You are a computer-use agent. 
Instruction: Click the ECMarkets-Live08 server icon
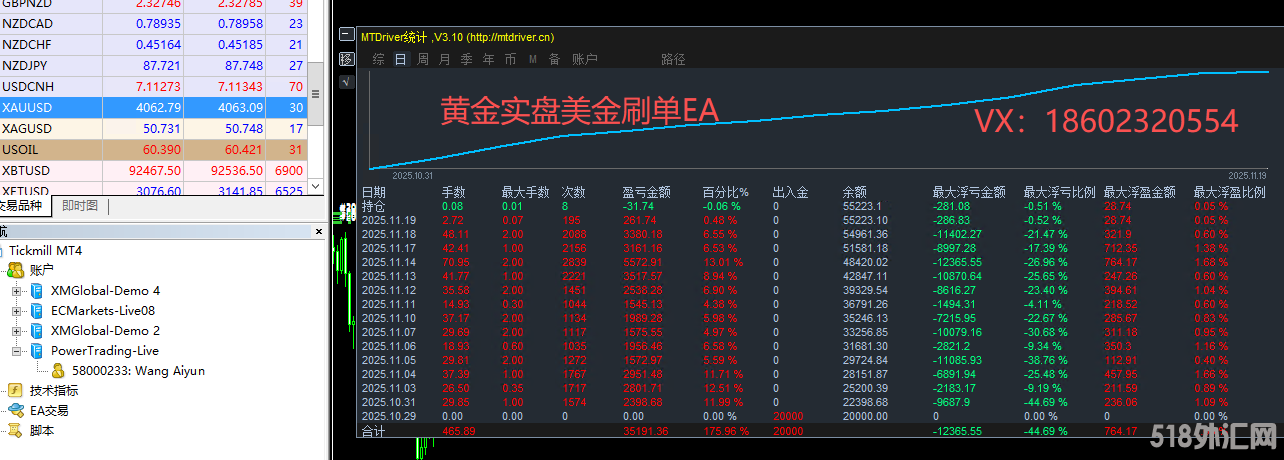[36, 311]
